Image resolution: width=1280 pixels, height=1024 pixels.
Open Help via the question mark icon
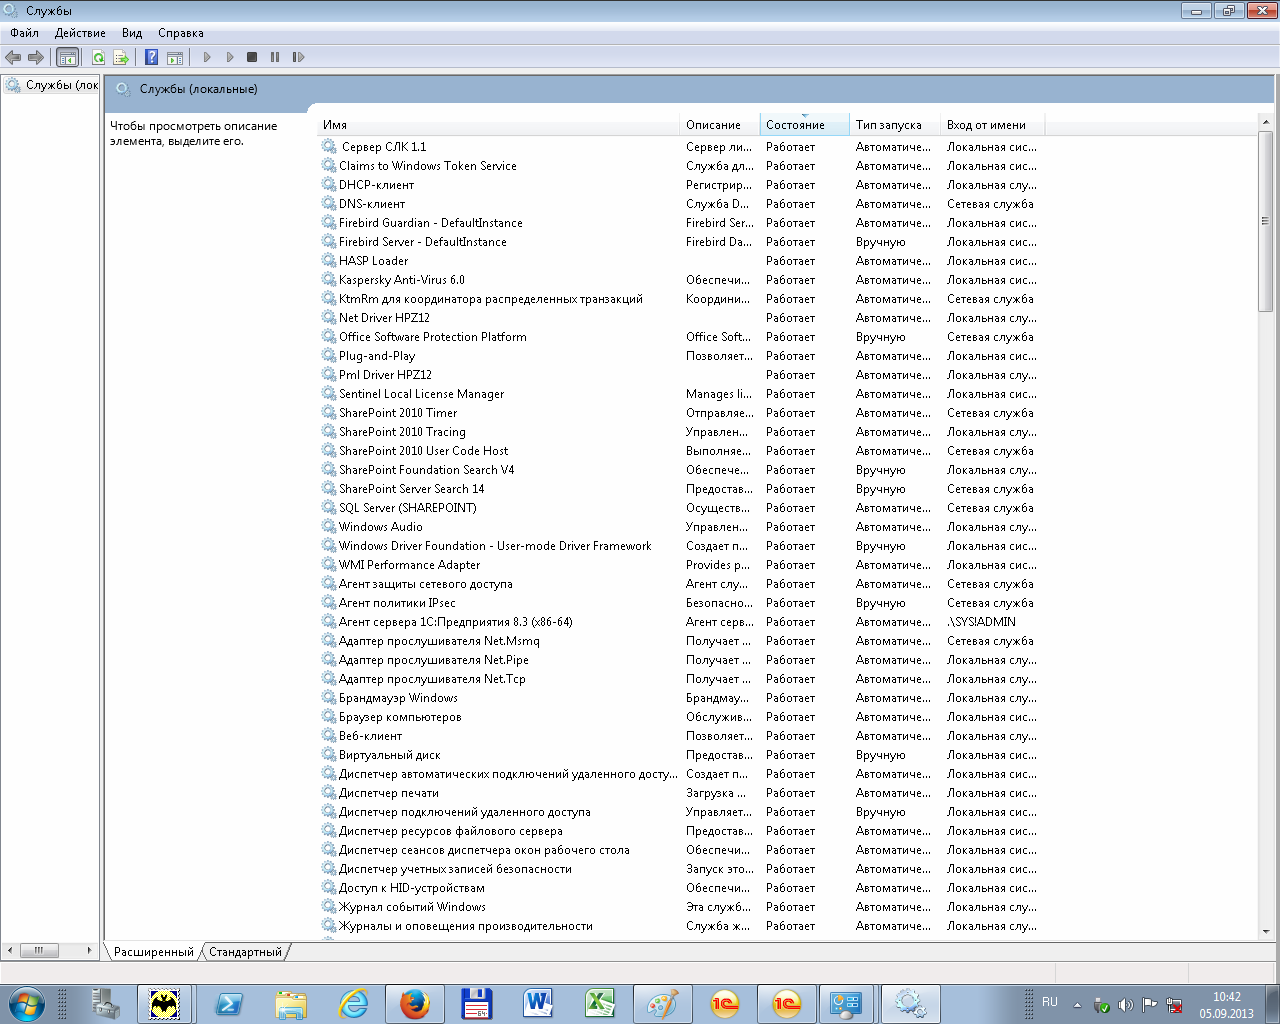pyautogui.click(x=151, y=57)
